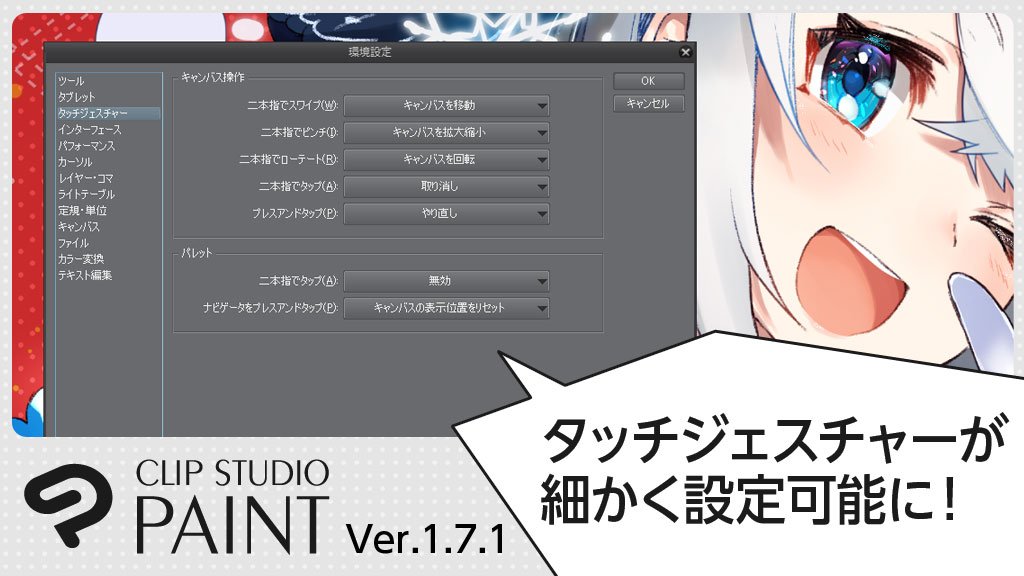Close the 環境設定 dialog
This screenshot has width=1024, height=576.
click(685, 52)
